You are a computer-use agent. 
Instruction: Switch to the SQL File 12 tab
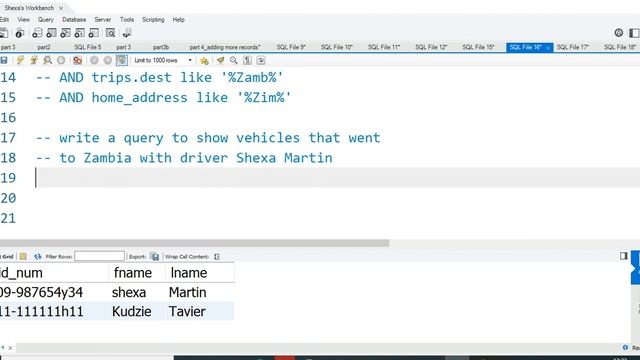(431, 47)
